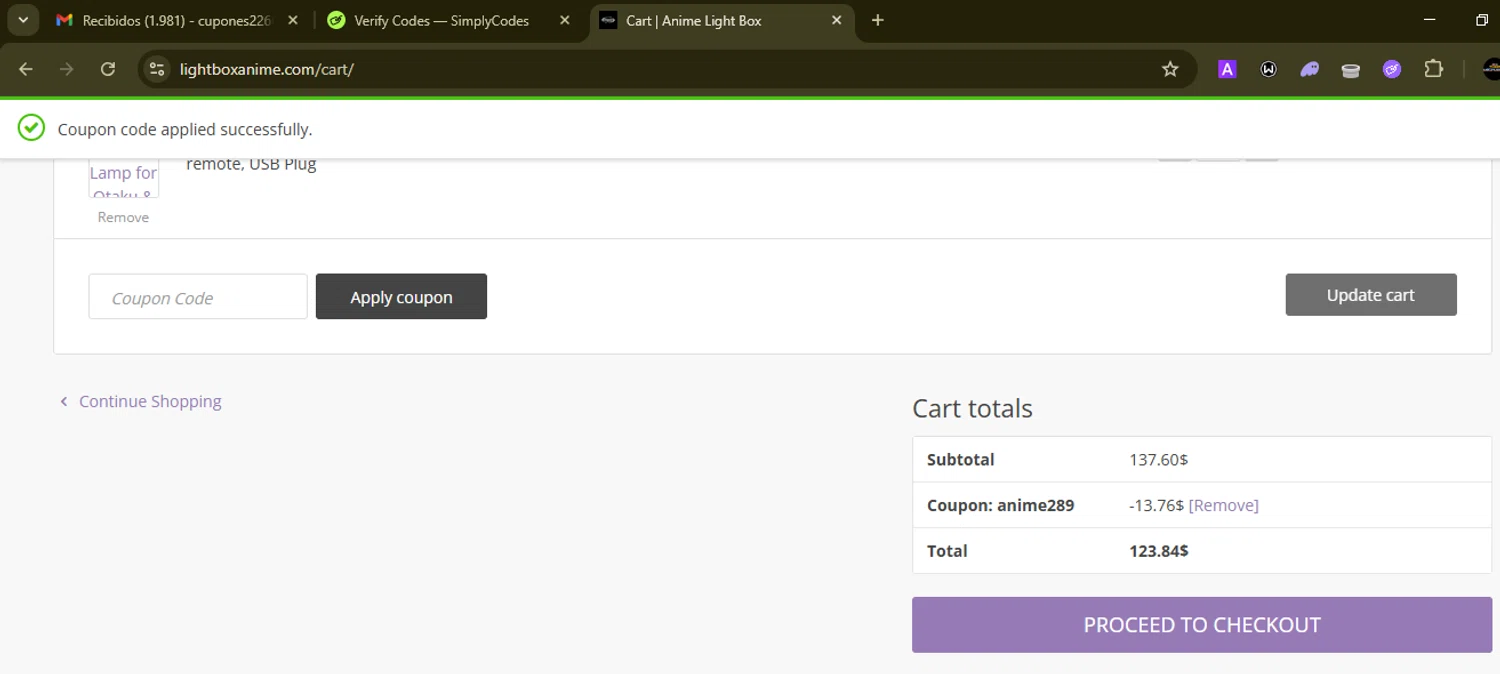The height and width of the screenshot is (674, 1500).
Task: Close the Cart Anime Light Box tab
Action: click(x=837, y=20)
